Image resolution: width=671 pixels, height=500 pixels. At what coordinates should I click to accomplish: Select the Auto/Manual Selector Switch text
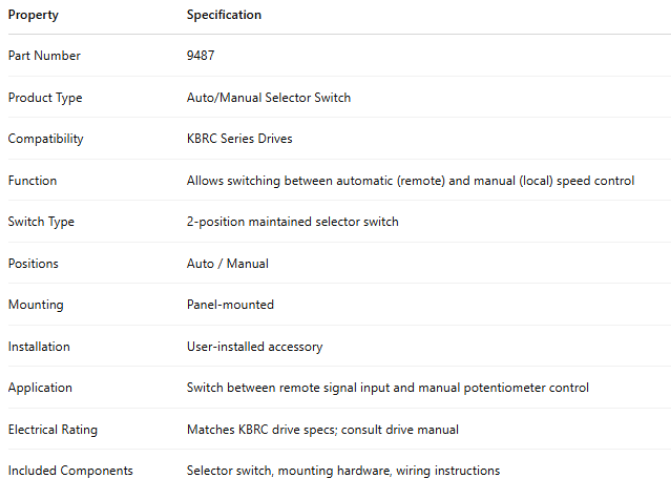(268, 98)
